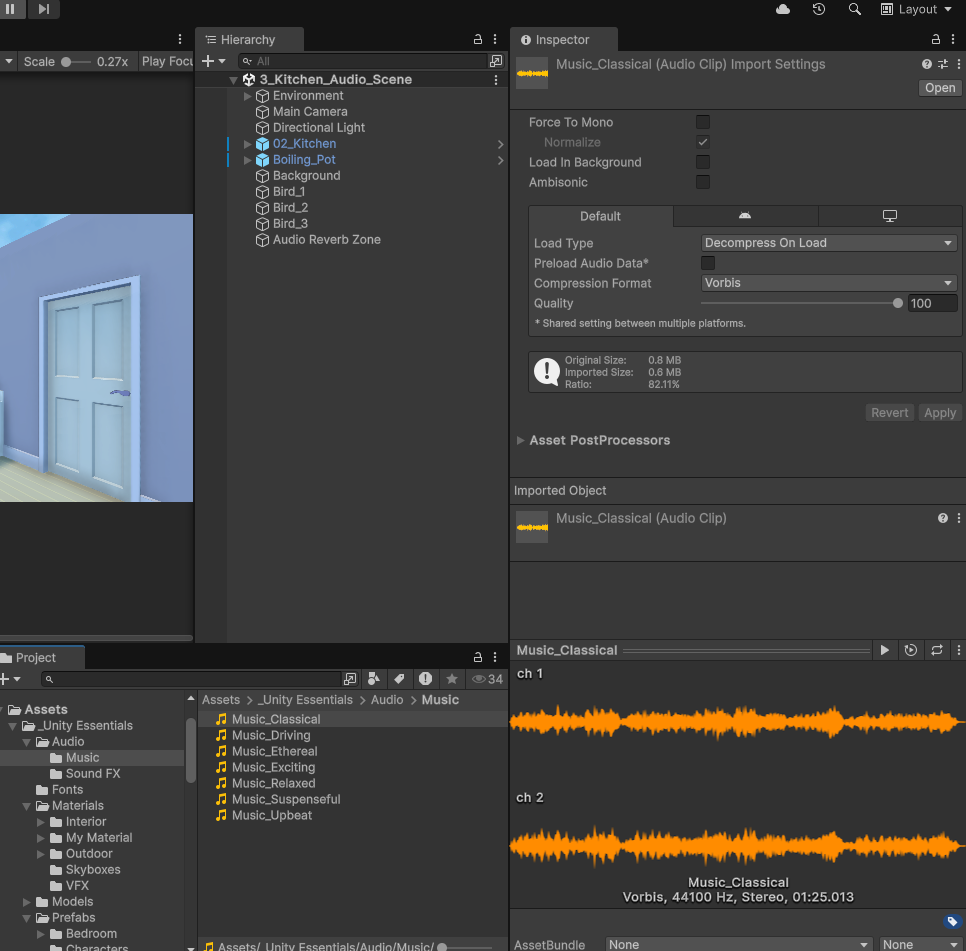This screenshot has width=966, height=951.
Task: Click the Open button in Inspector
Action: point(940,88)
